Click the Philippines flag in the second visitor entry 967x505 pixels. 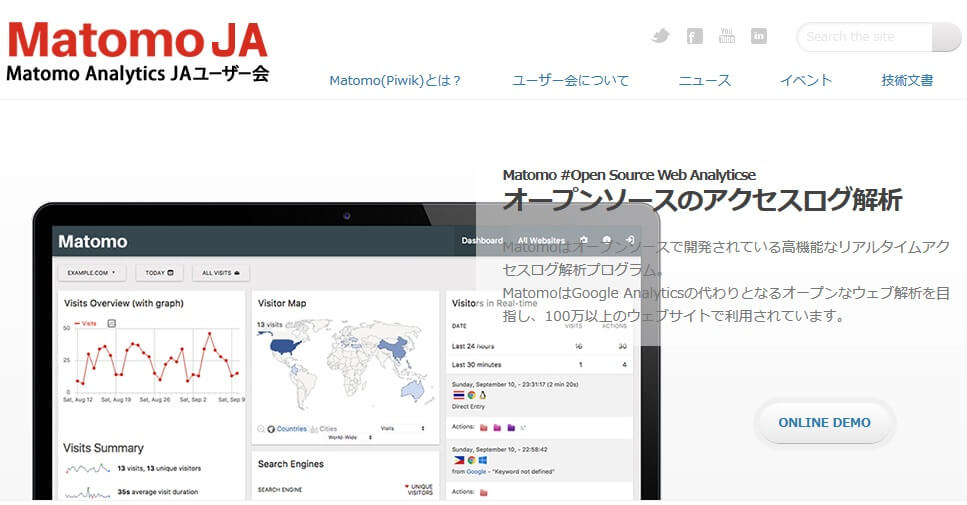click(x=458, y=460)
